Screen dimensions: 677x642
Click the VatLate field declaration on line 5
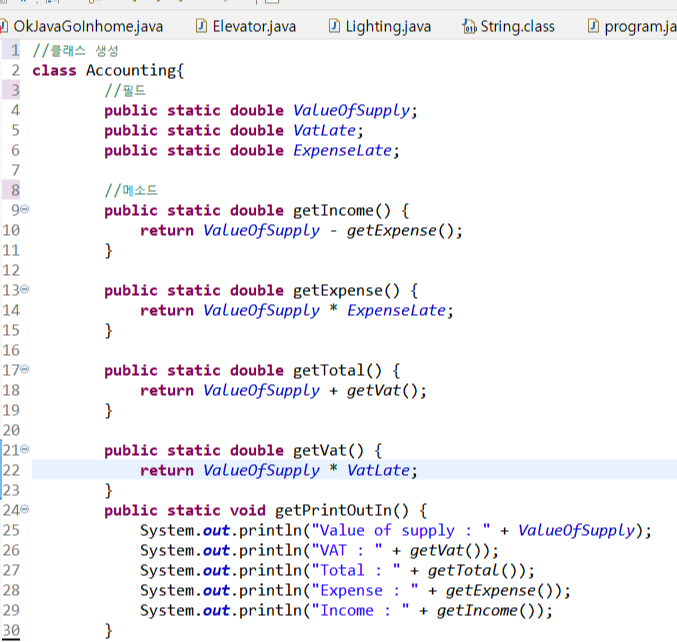(325, 130)
